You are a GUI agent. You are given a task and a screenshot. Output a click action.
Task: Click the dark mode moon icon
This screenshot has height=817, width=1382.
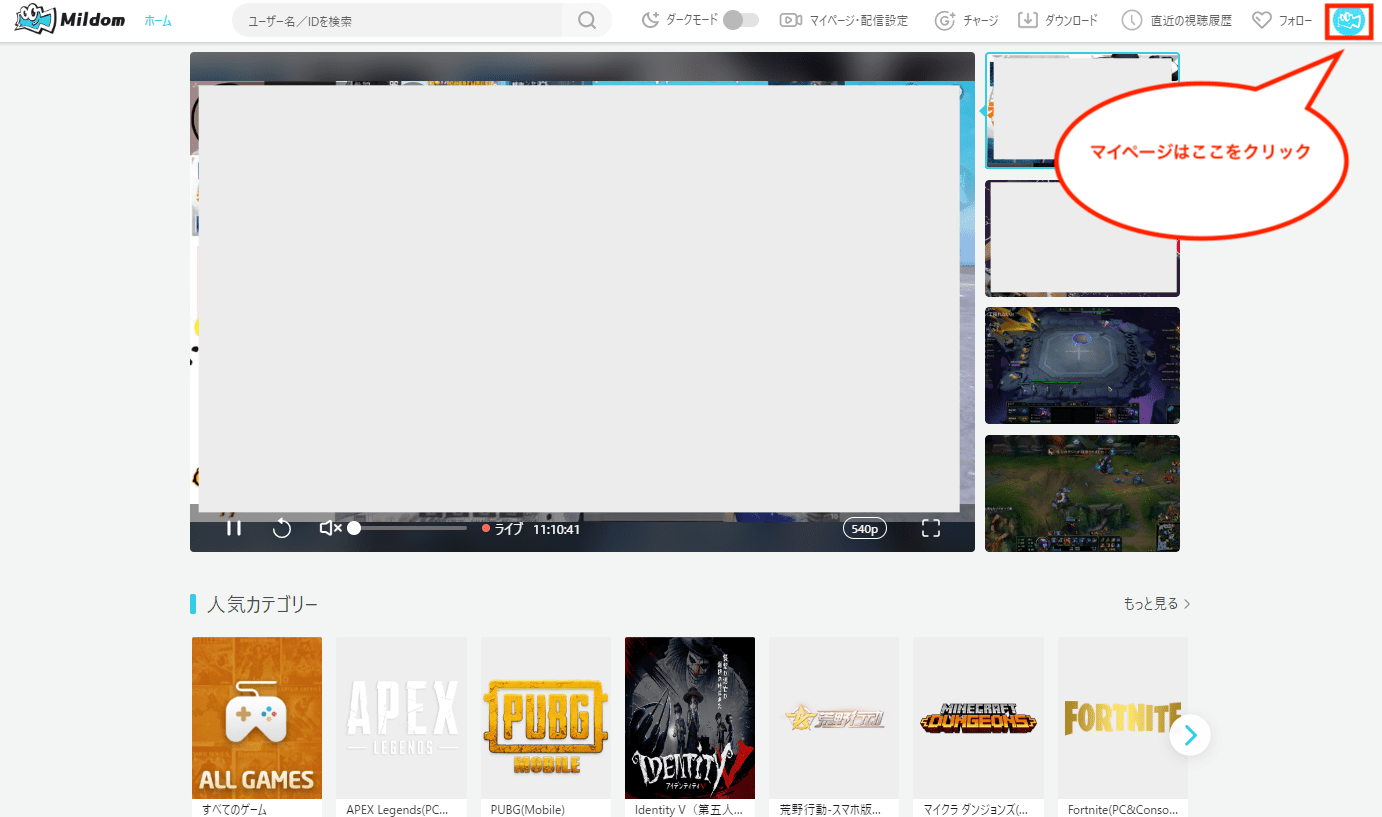[x=651, y=20]
